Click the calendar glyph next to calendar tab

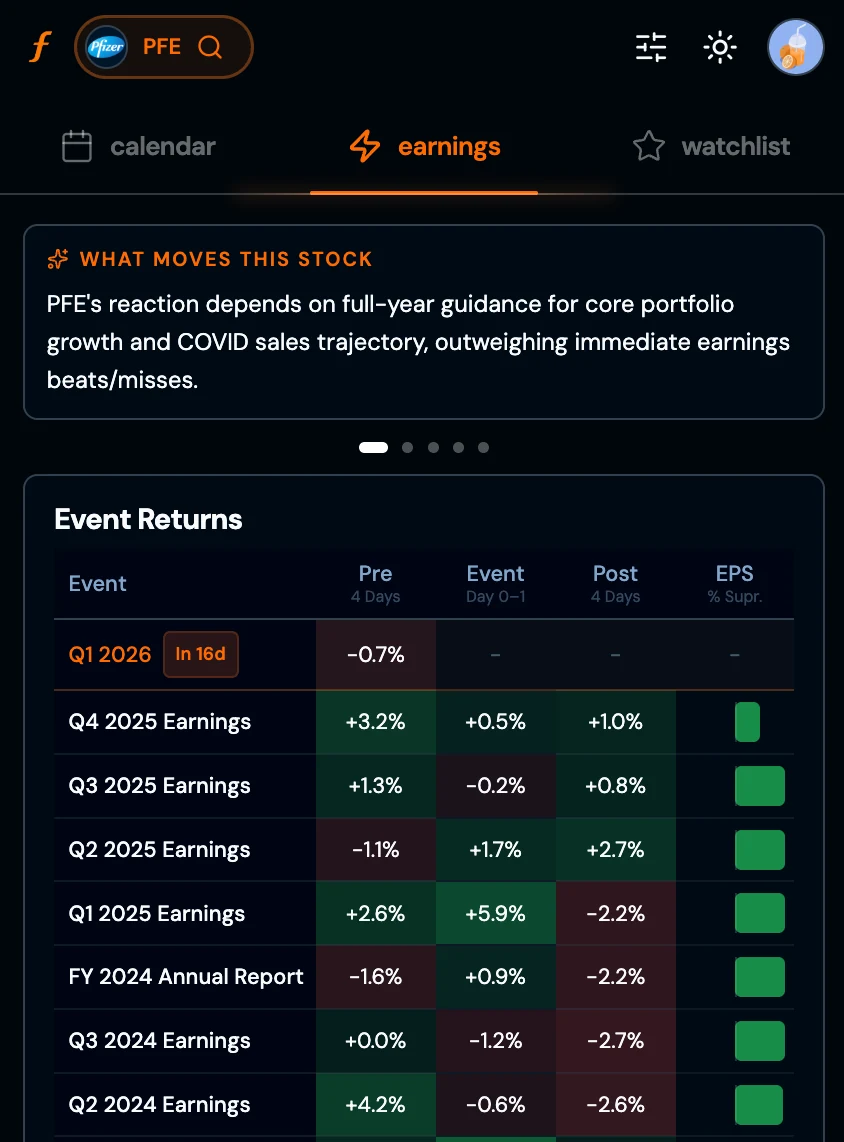[77, 146]
